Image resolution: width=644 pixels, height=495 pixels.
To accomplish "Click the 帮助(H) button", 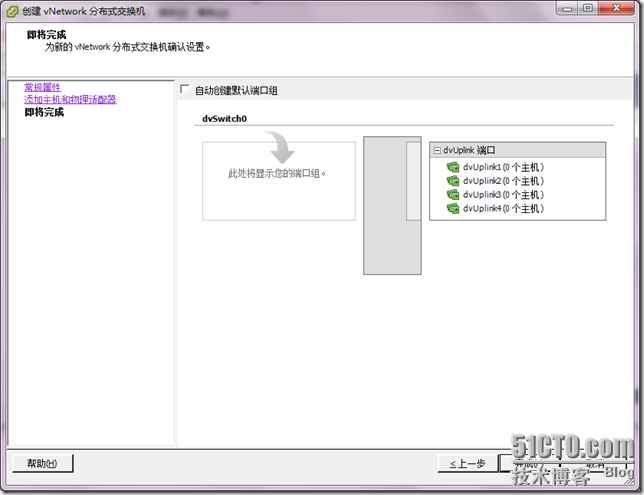I will point(43,463).
